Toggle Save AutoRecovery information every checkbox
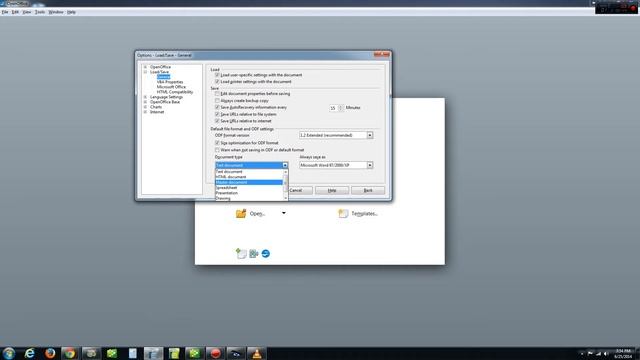The image size is (640, 360). coord(217,107)
